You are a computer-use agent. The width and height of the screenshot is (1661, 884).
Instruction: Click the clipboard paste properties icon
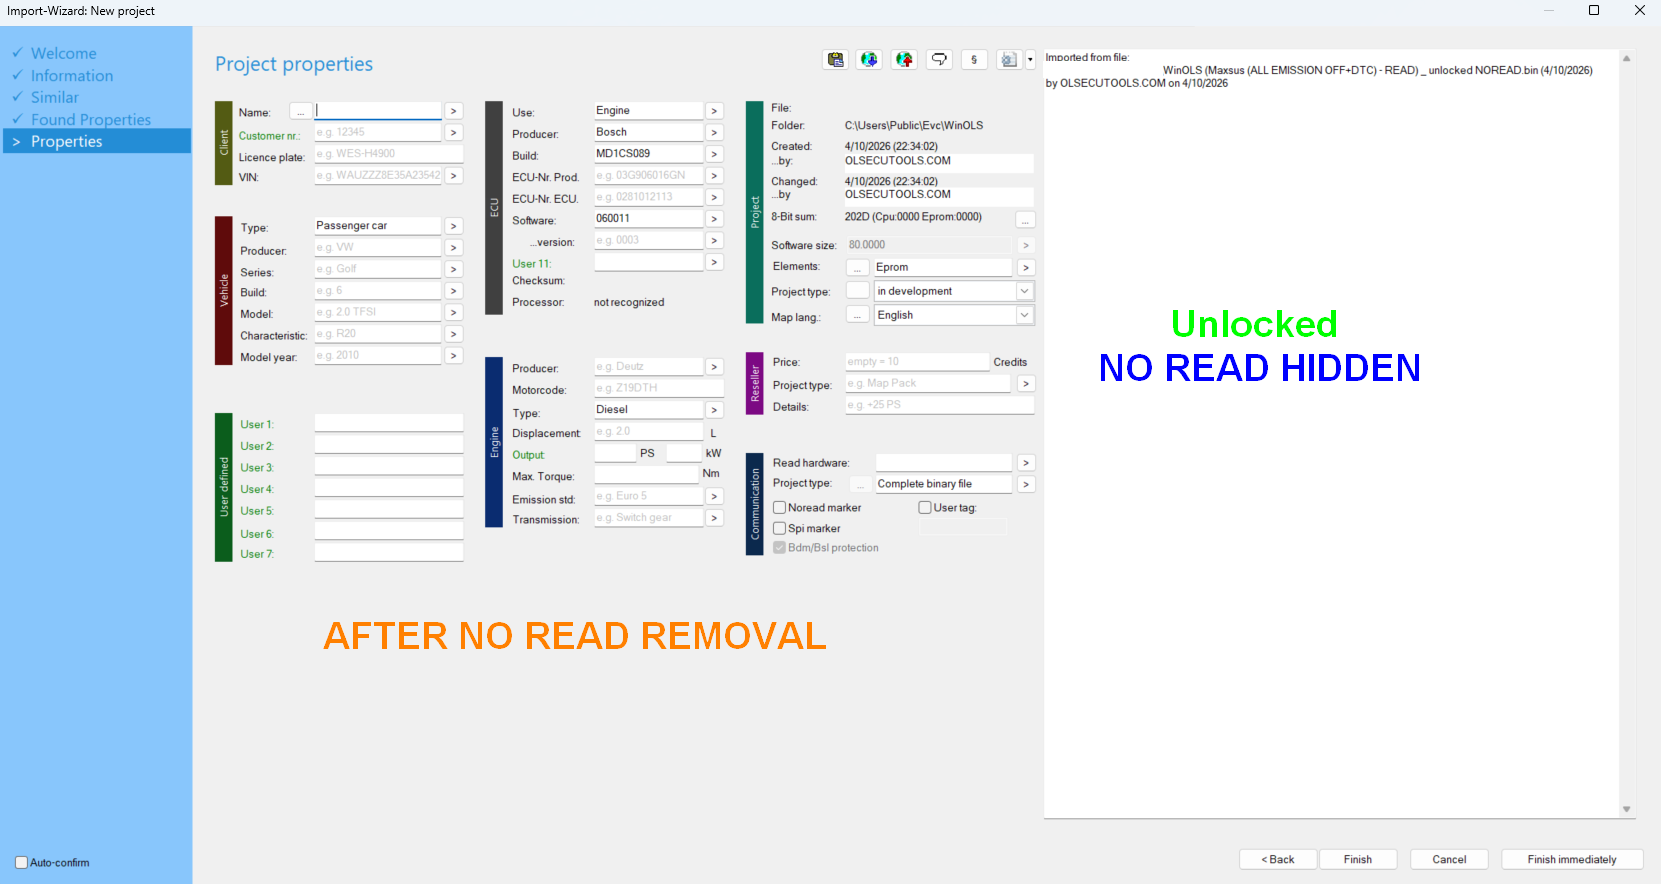835,60
